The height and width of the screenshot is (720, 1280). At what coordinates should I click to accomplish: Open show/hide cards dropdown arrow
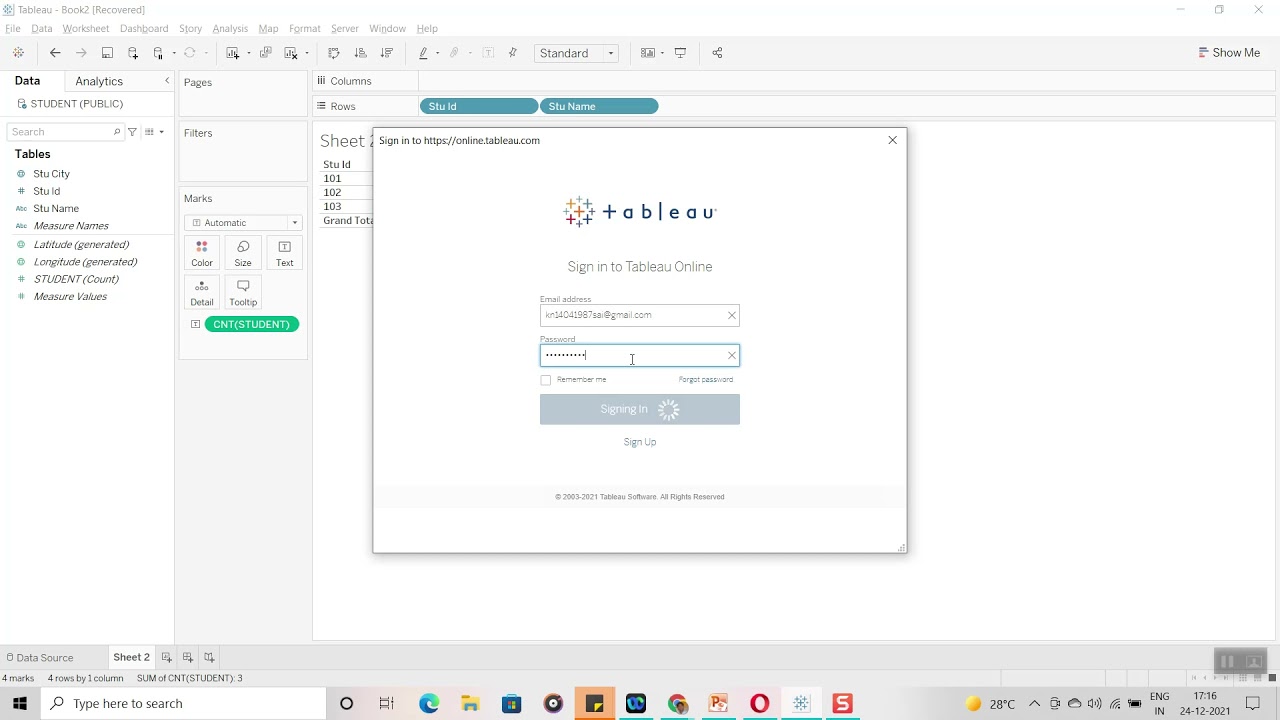pos(662,53)
